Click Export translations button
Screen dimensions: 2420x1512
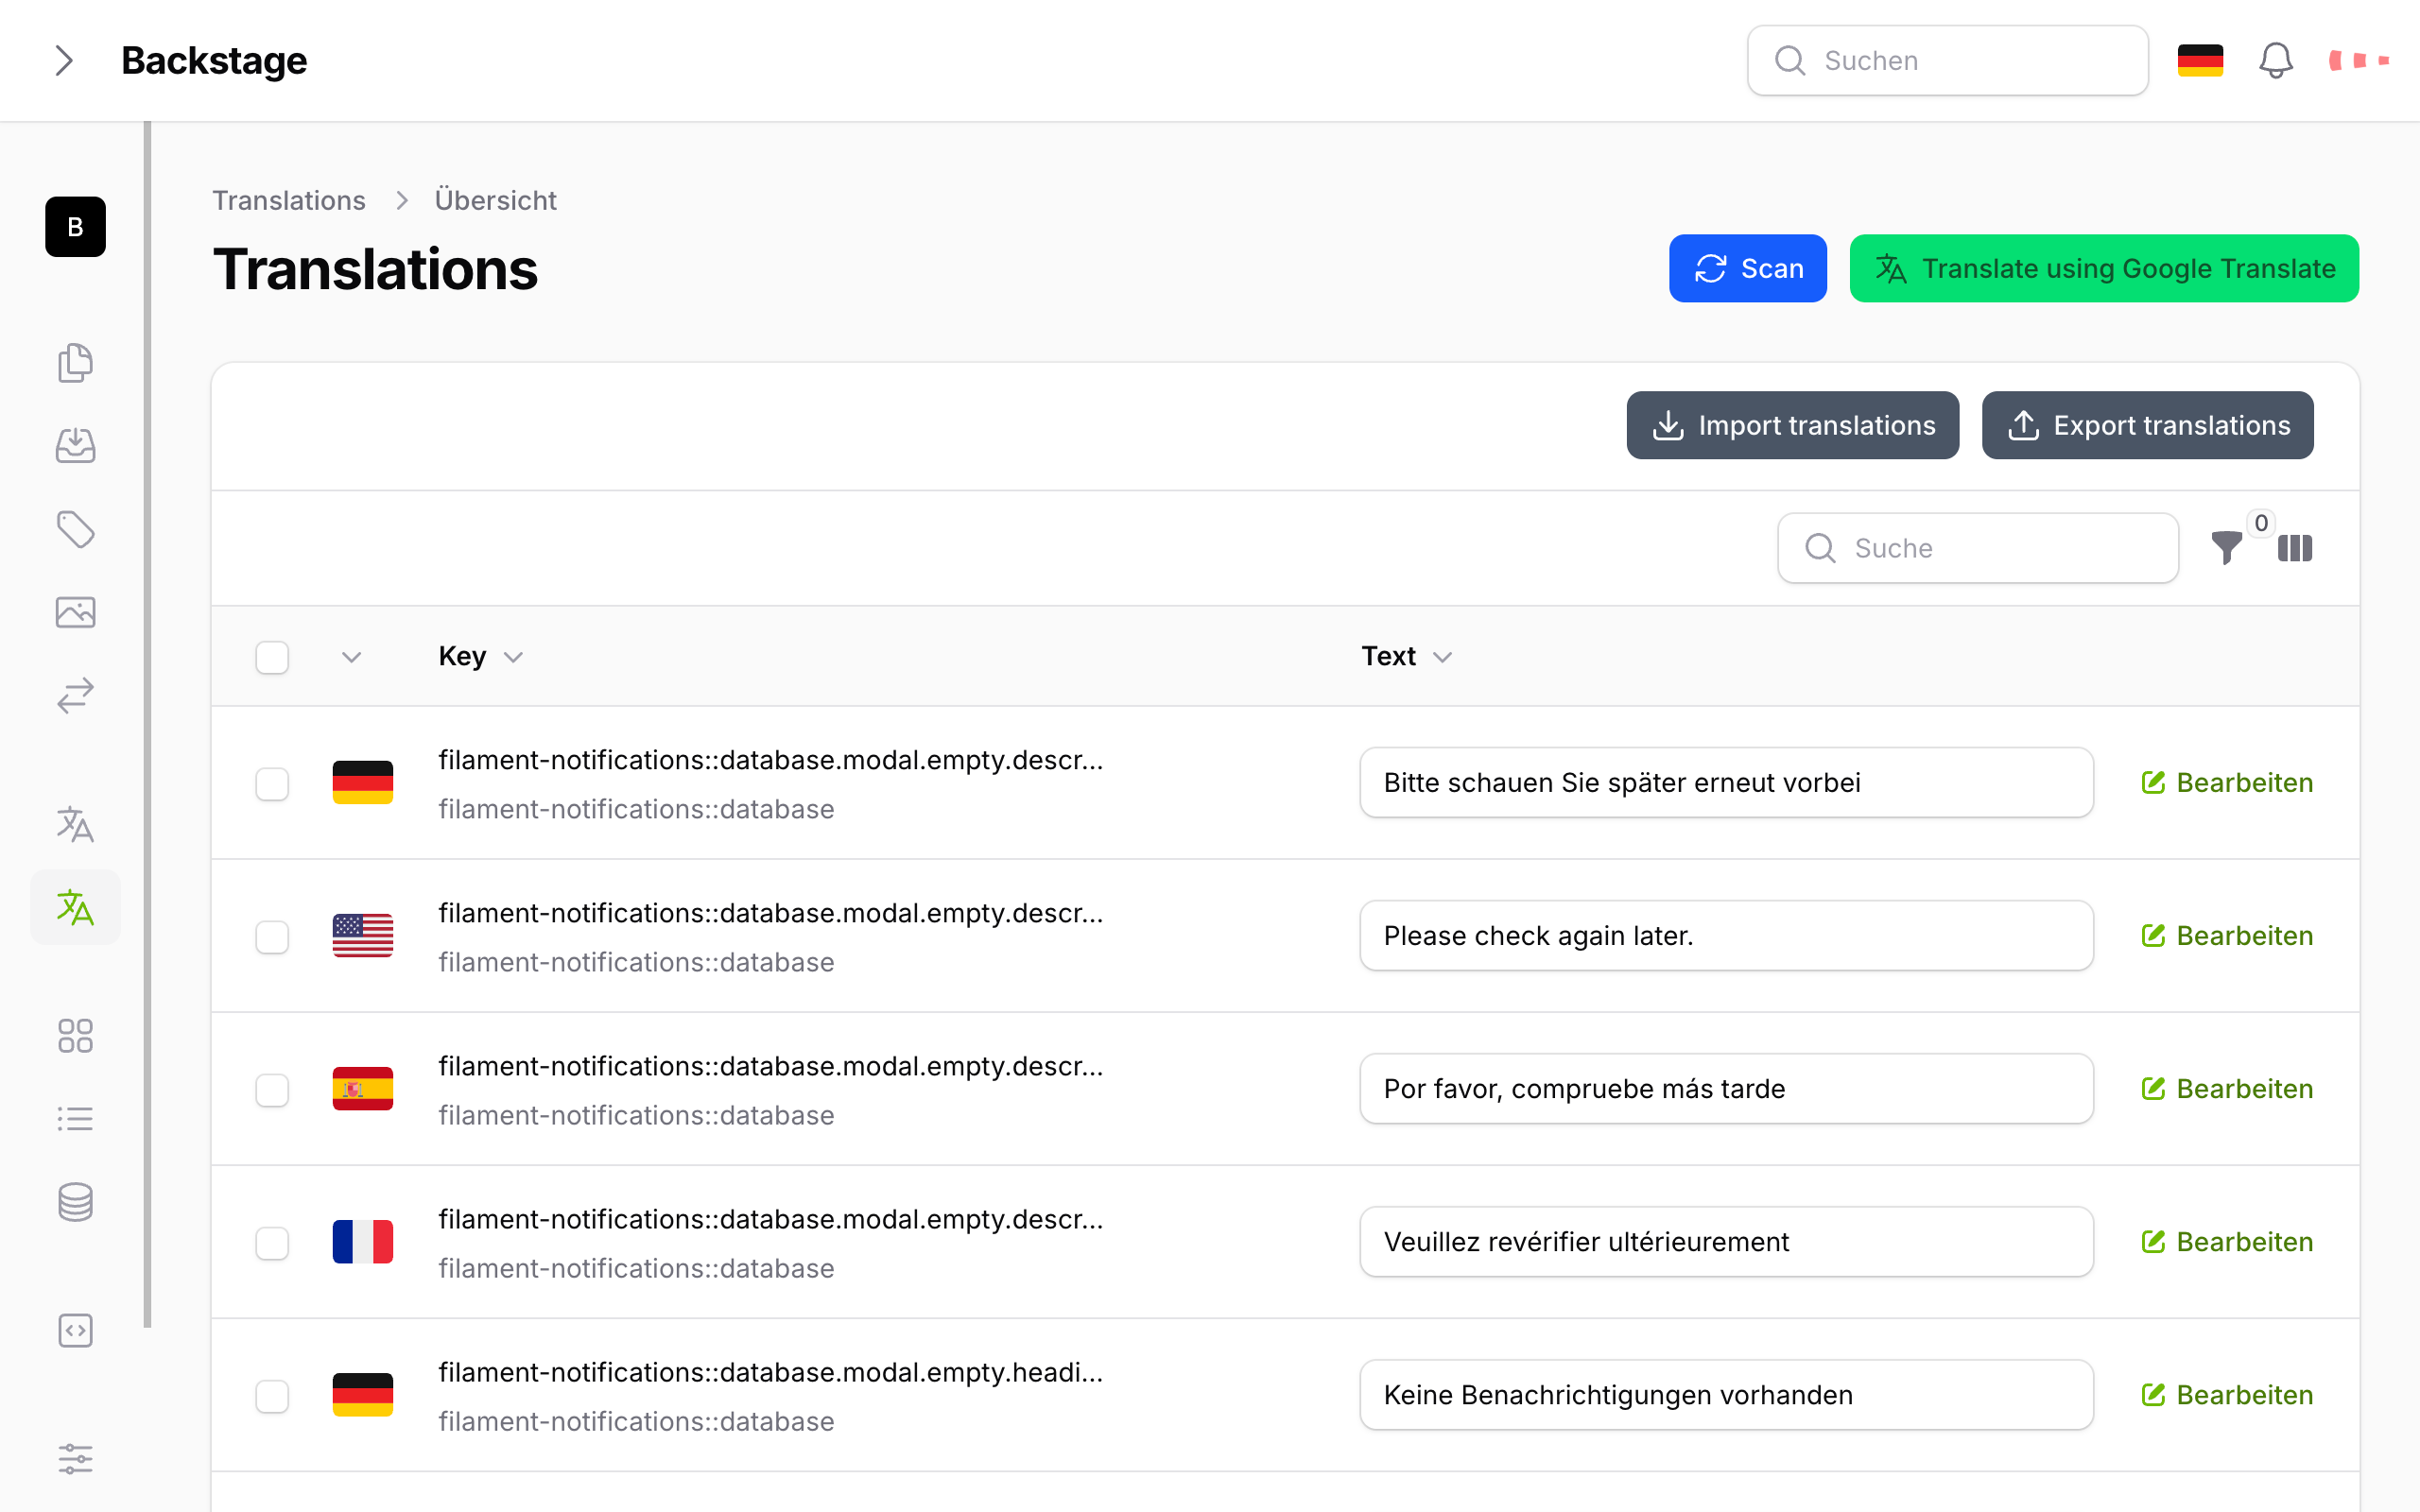pos(2147,425)
